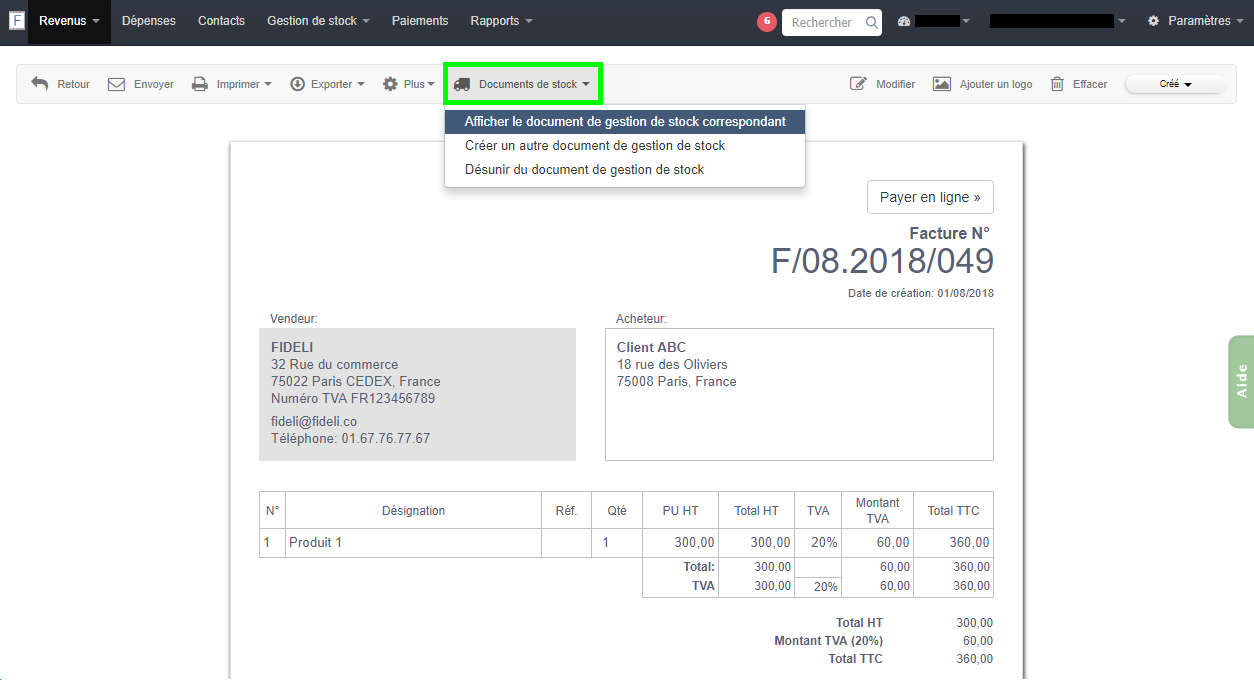Select Afficher le document de gestion de stock correspondant
This screenshot has width=1254, height=680.
pos(624,121)
